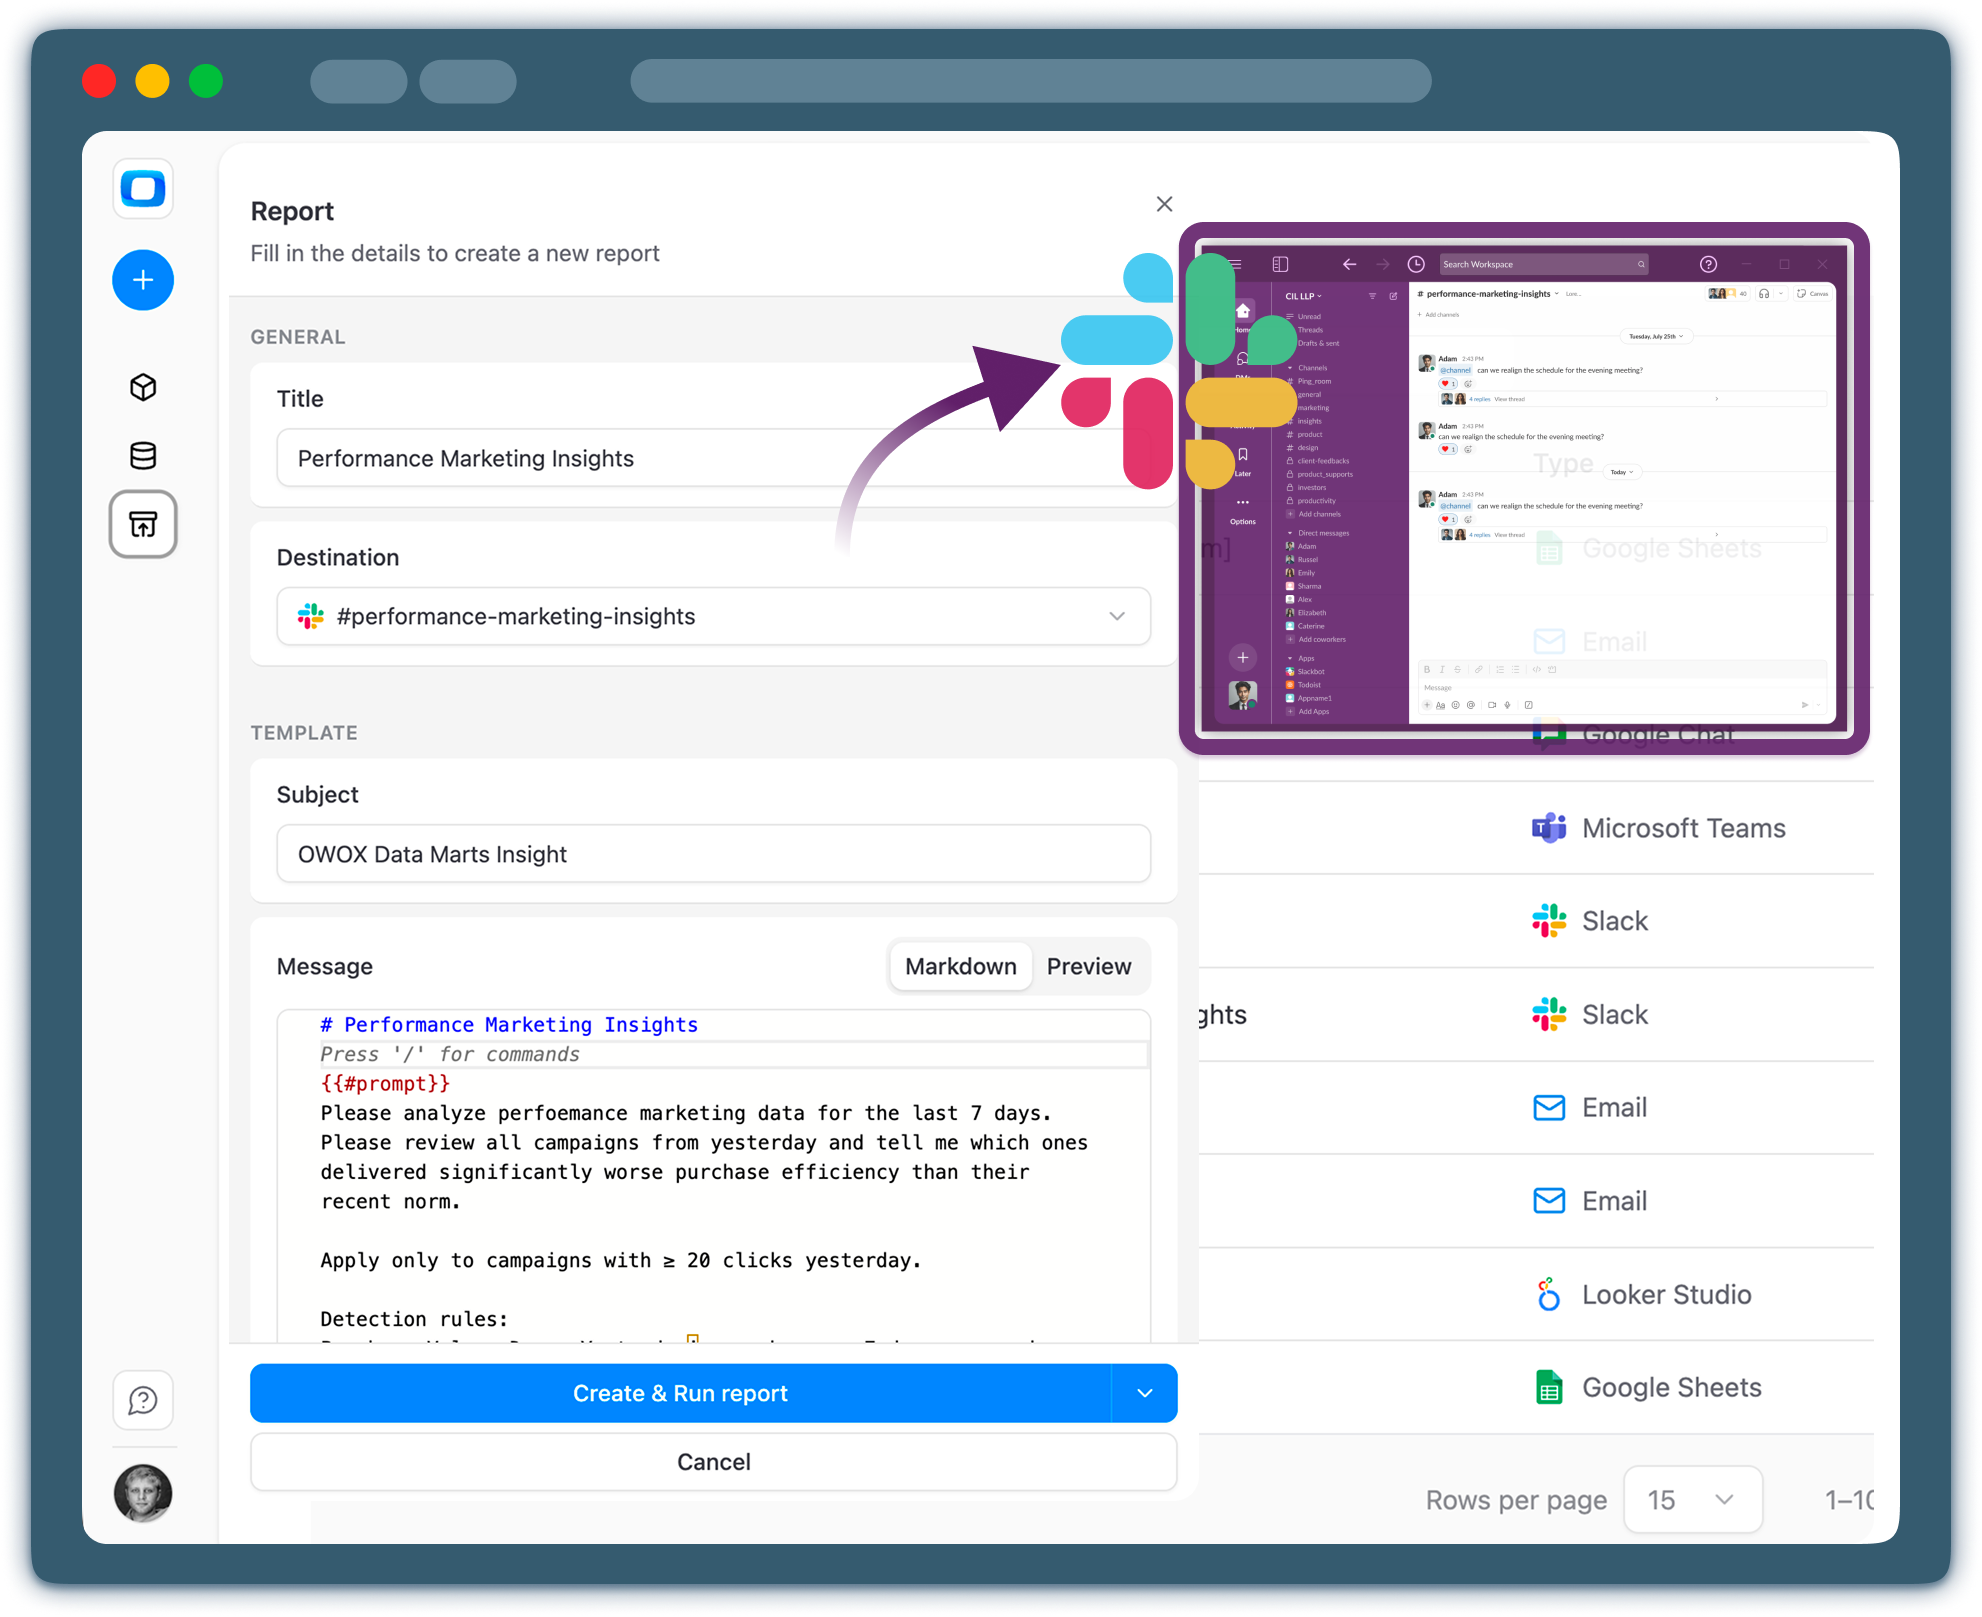The height and width of the screenshot is (1617, 1982).
Task: Click the Performance Marketing Insights title field
Action: click(x=713, y=457)
